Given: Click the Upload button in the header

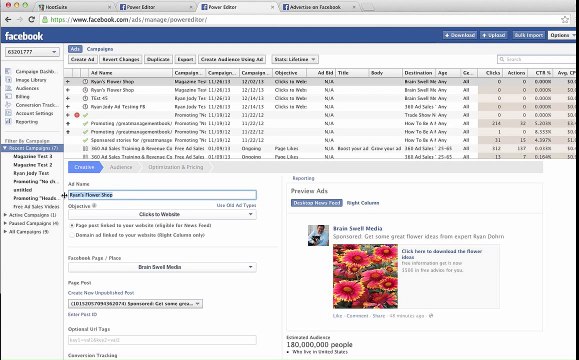Looking at the screenshot, I should point(494,35).
